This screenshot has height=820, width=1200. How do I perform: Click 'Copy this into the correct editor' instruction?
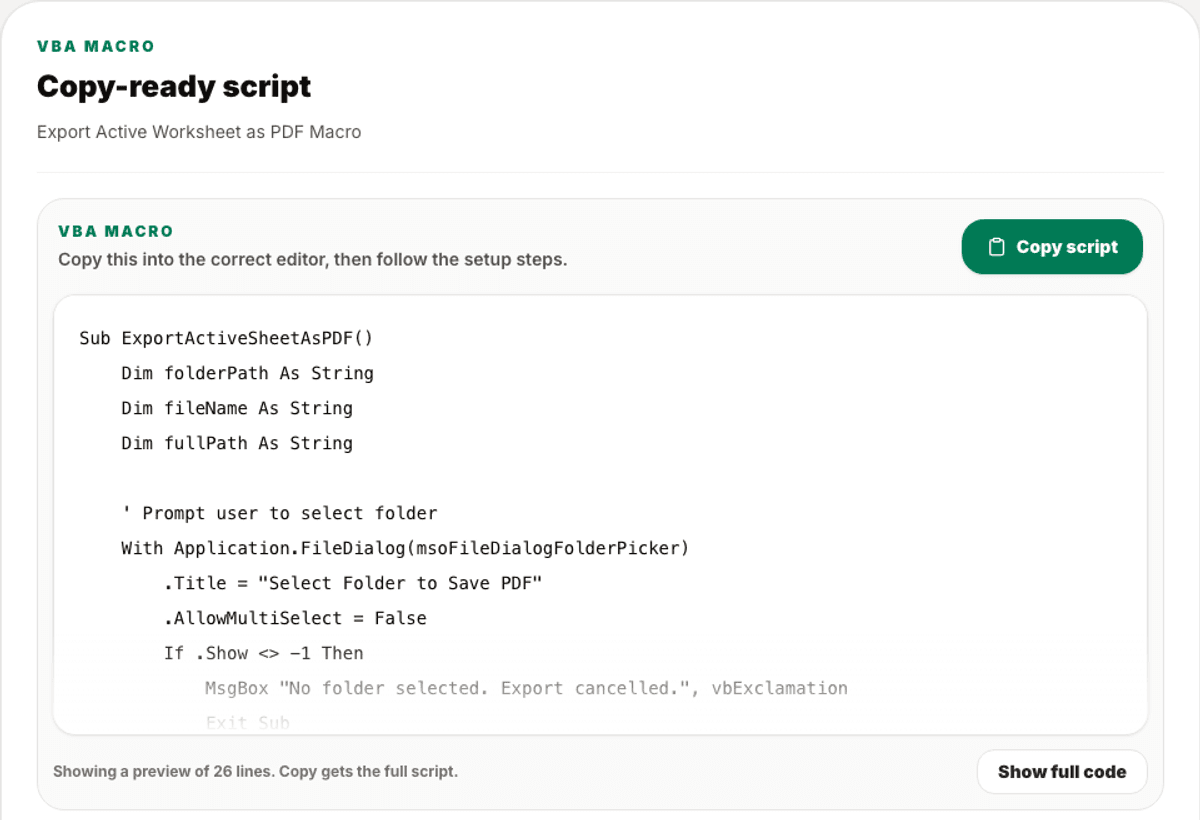[312, 260]
